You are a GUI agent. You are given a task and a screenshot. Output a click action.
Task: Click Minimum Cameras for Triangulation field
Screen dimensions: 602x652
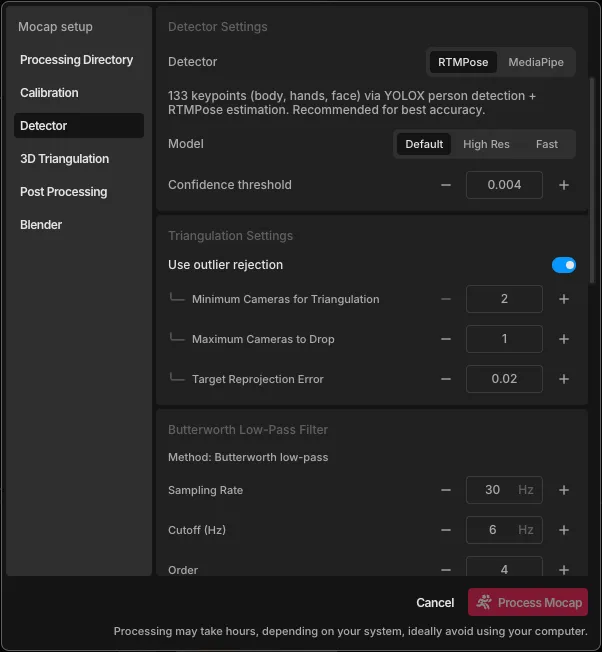pos(504,299)
